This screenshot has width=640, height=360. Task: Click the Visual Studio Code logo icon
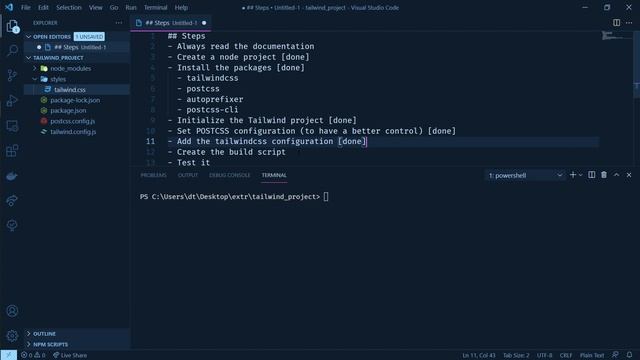9,7
